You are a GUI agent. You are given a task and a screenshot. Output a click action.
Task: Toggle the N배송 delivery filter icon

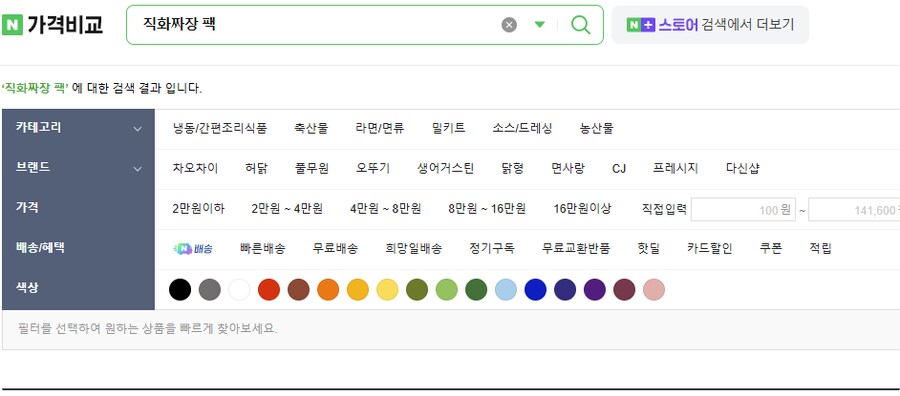(x=193, y=249)
